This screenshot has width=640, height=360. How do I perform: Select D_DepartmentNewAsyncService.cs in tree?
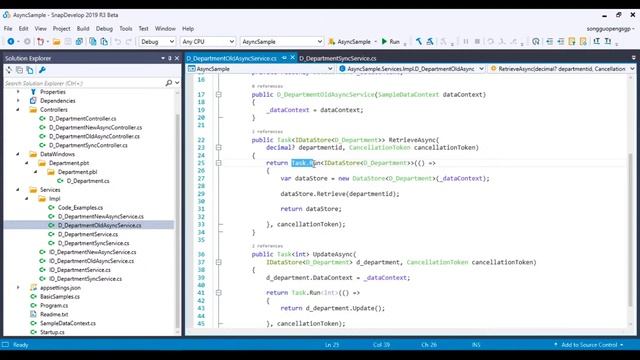pyautogui.click(x=100, y=216)
